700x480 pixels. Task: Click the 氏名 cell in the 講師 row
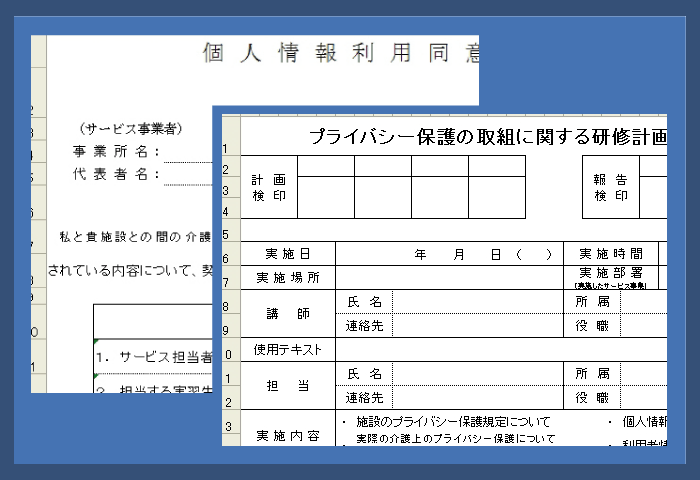point(364,301)
